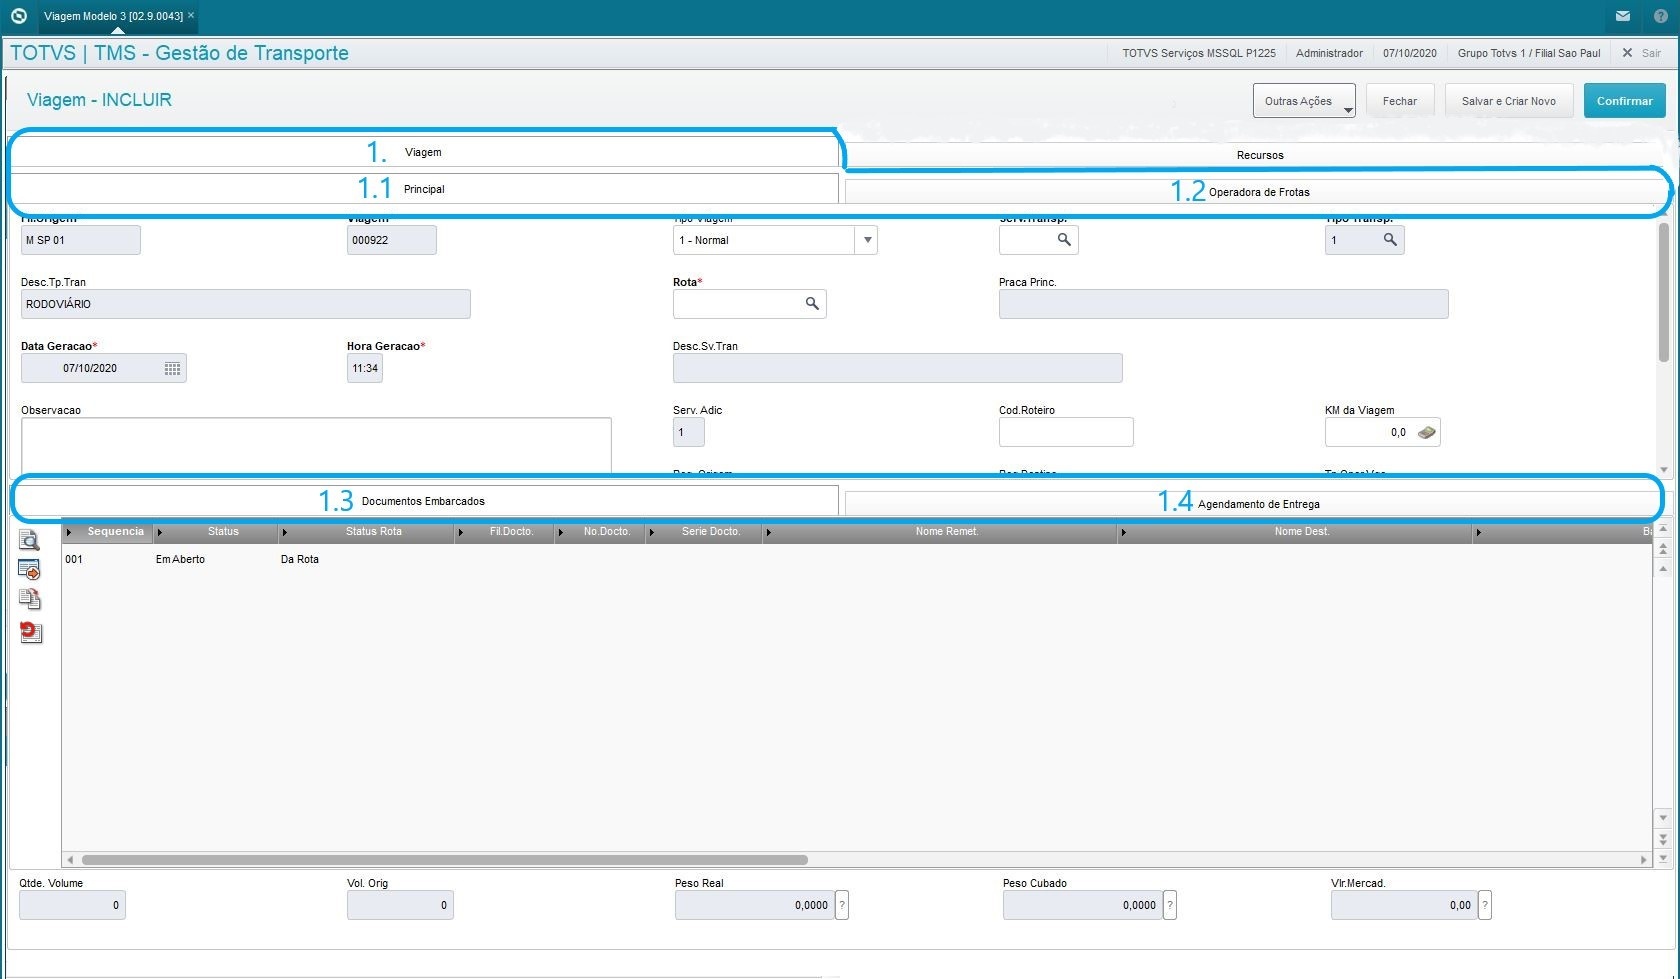Click the Salvar e Criar Novo button
The height and width of the screenshot is (979, 1680).
pyautogui.click(x=1508, y=101)
